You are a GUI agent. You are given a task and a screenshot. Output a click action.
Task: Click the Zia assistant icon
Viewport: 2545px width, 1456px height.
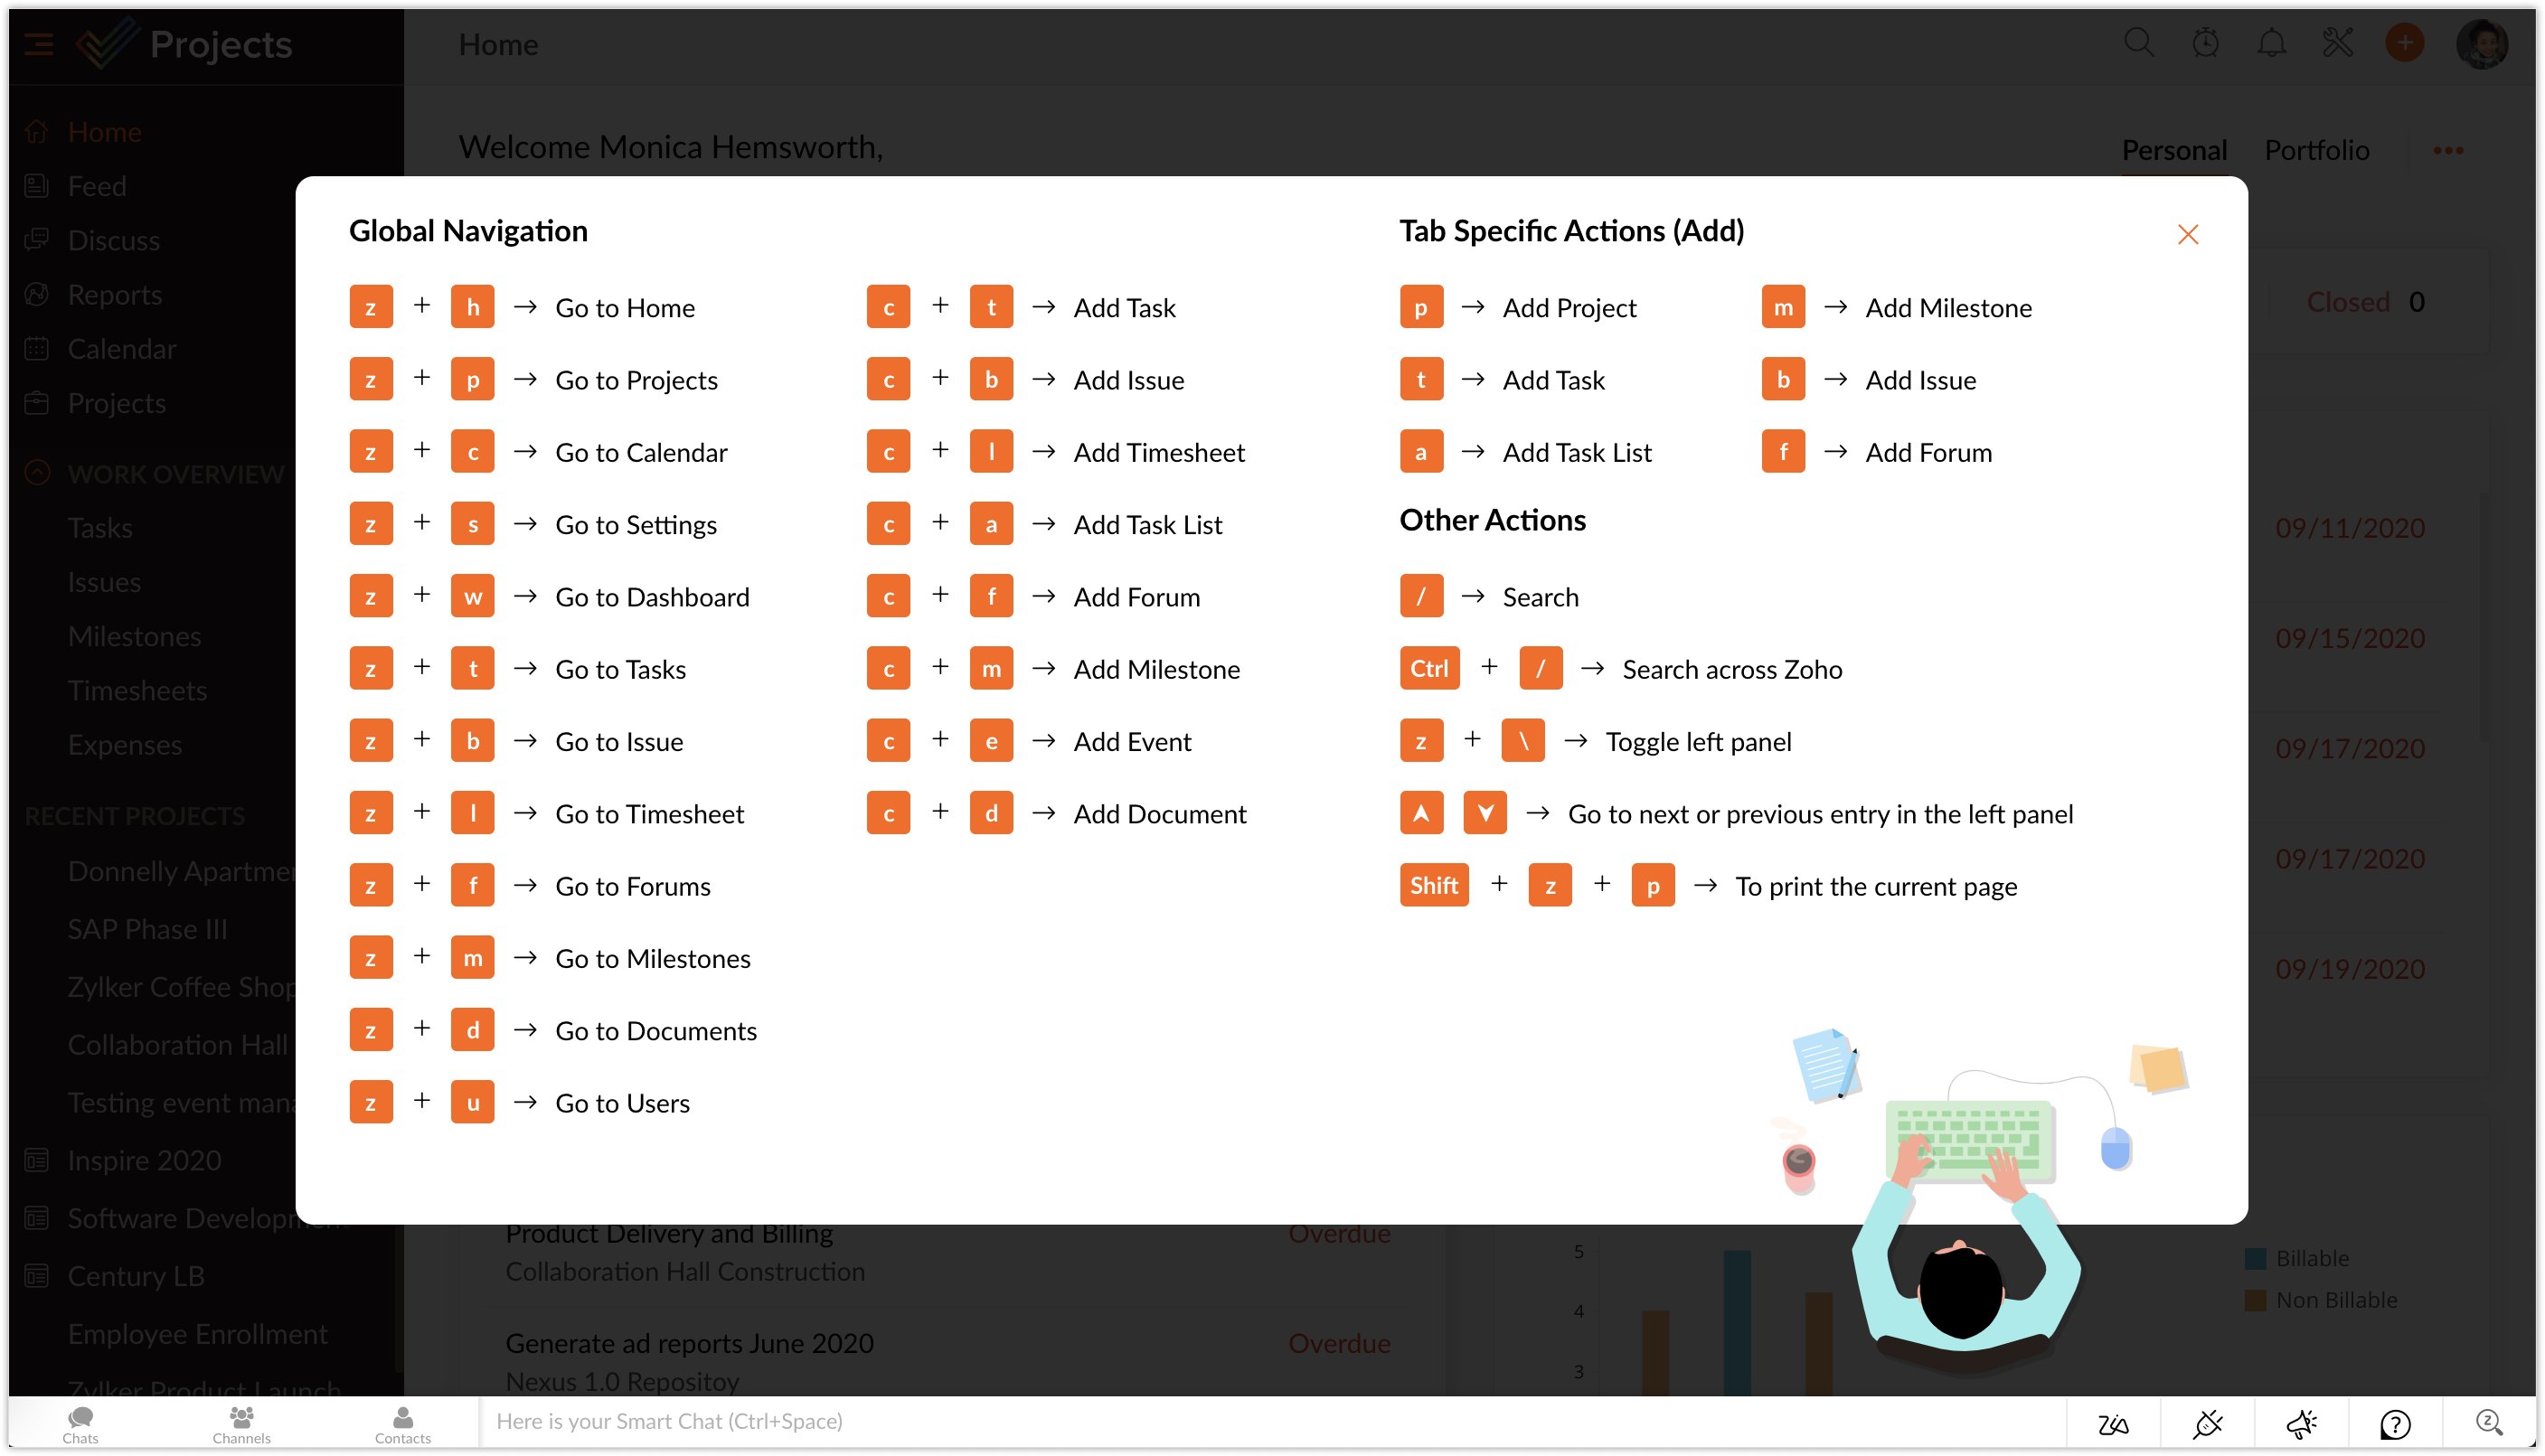(2112, 1423)
